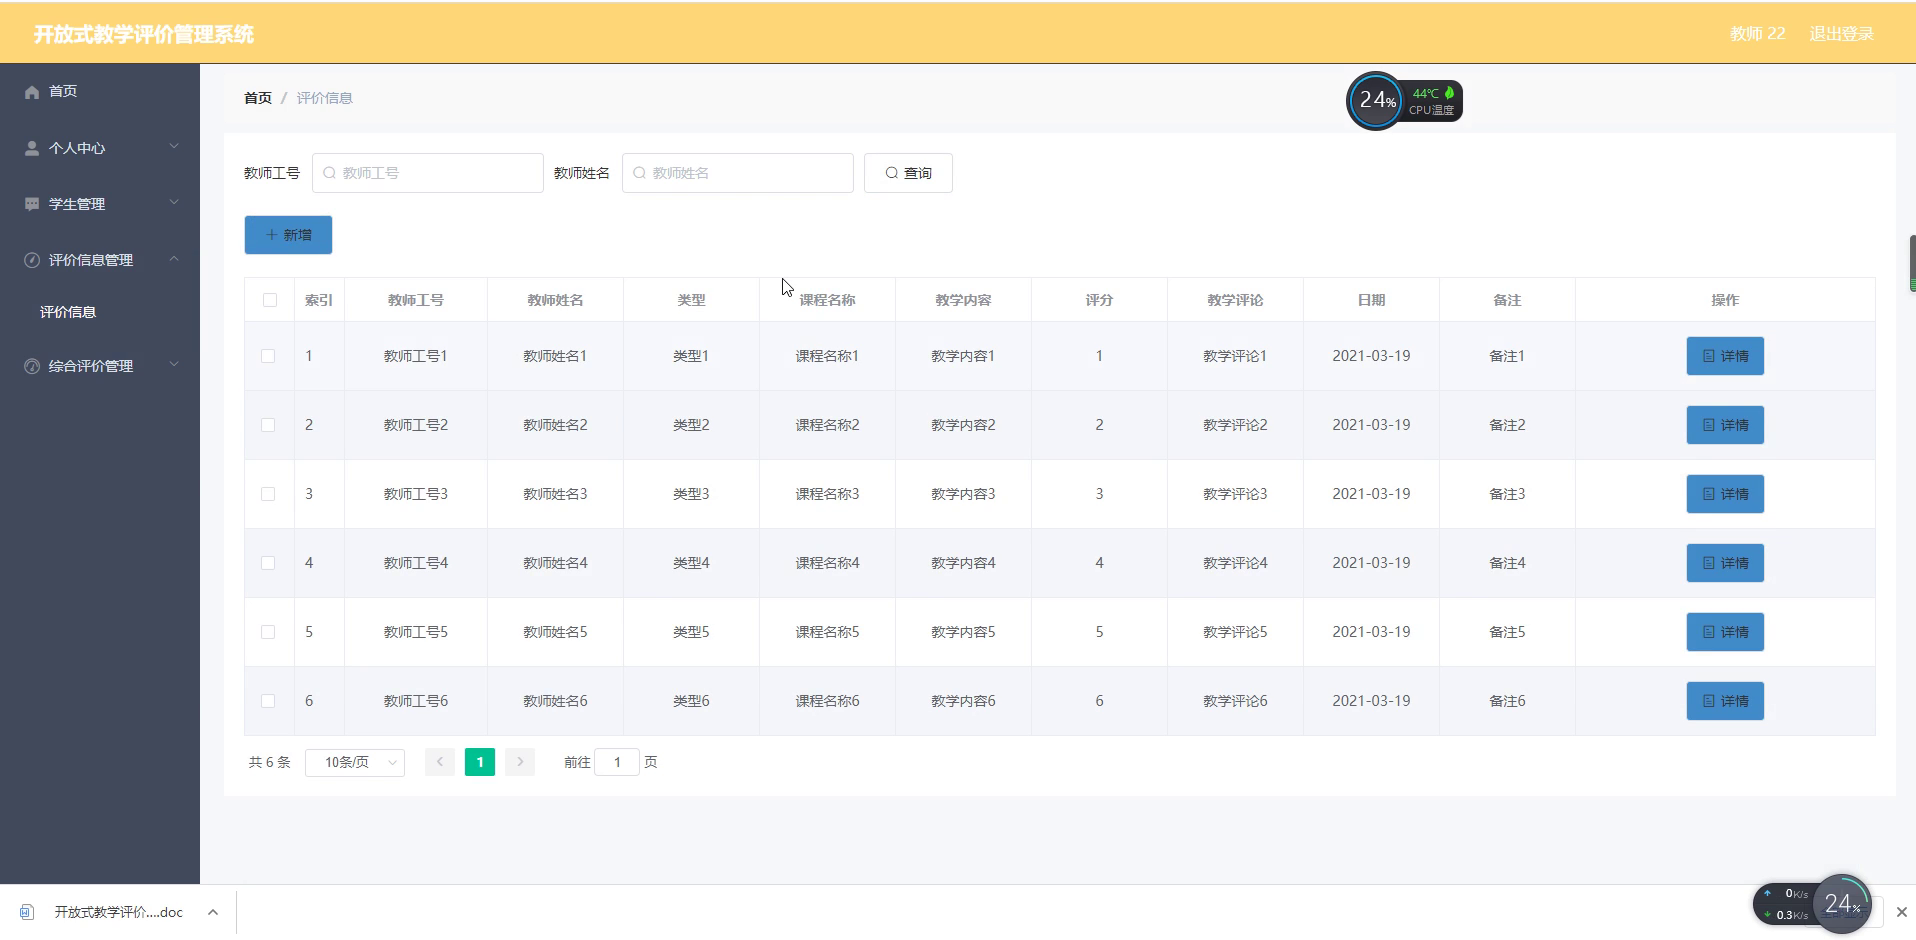Open 个人中心 sidebar menu

click(100, 148)
